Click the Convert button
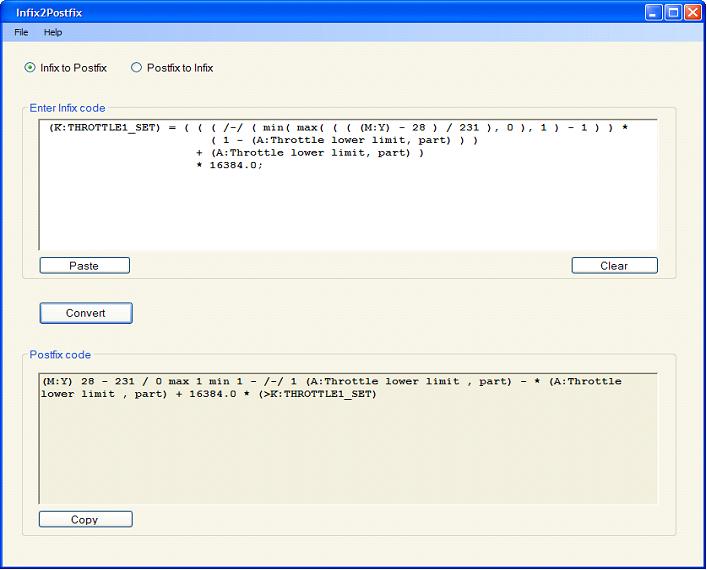 pos(86,313)
